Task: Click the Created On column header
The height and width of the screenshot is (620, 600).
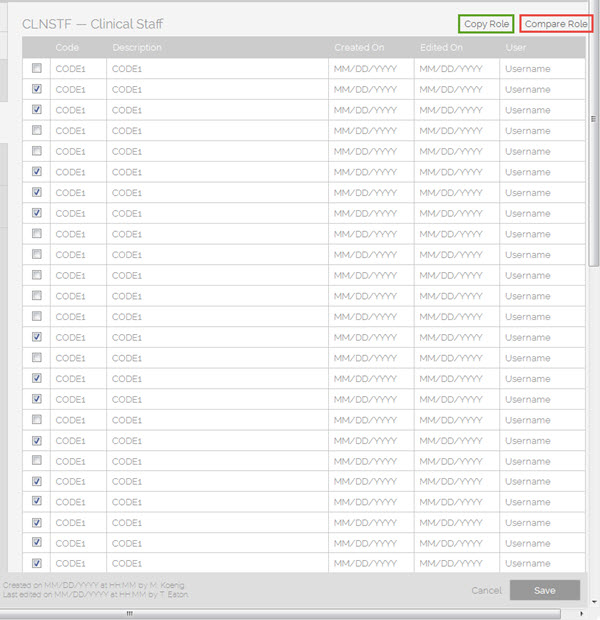Action: (358, 48)
